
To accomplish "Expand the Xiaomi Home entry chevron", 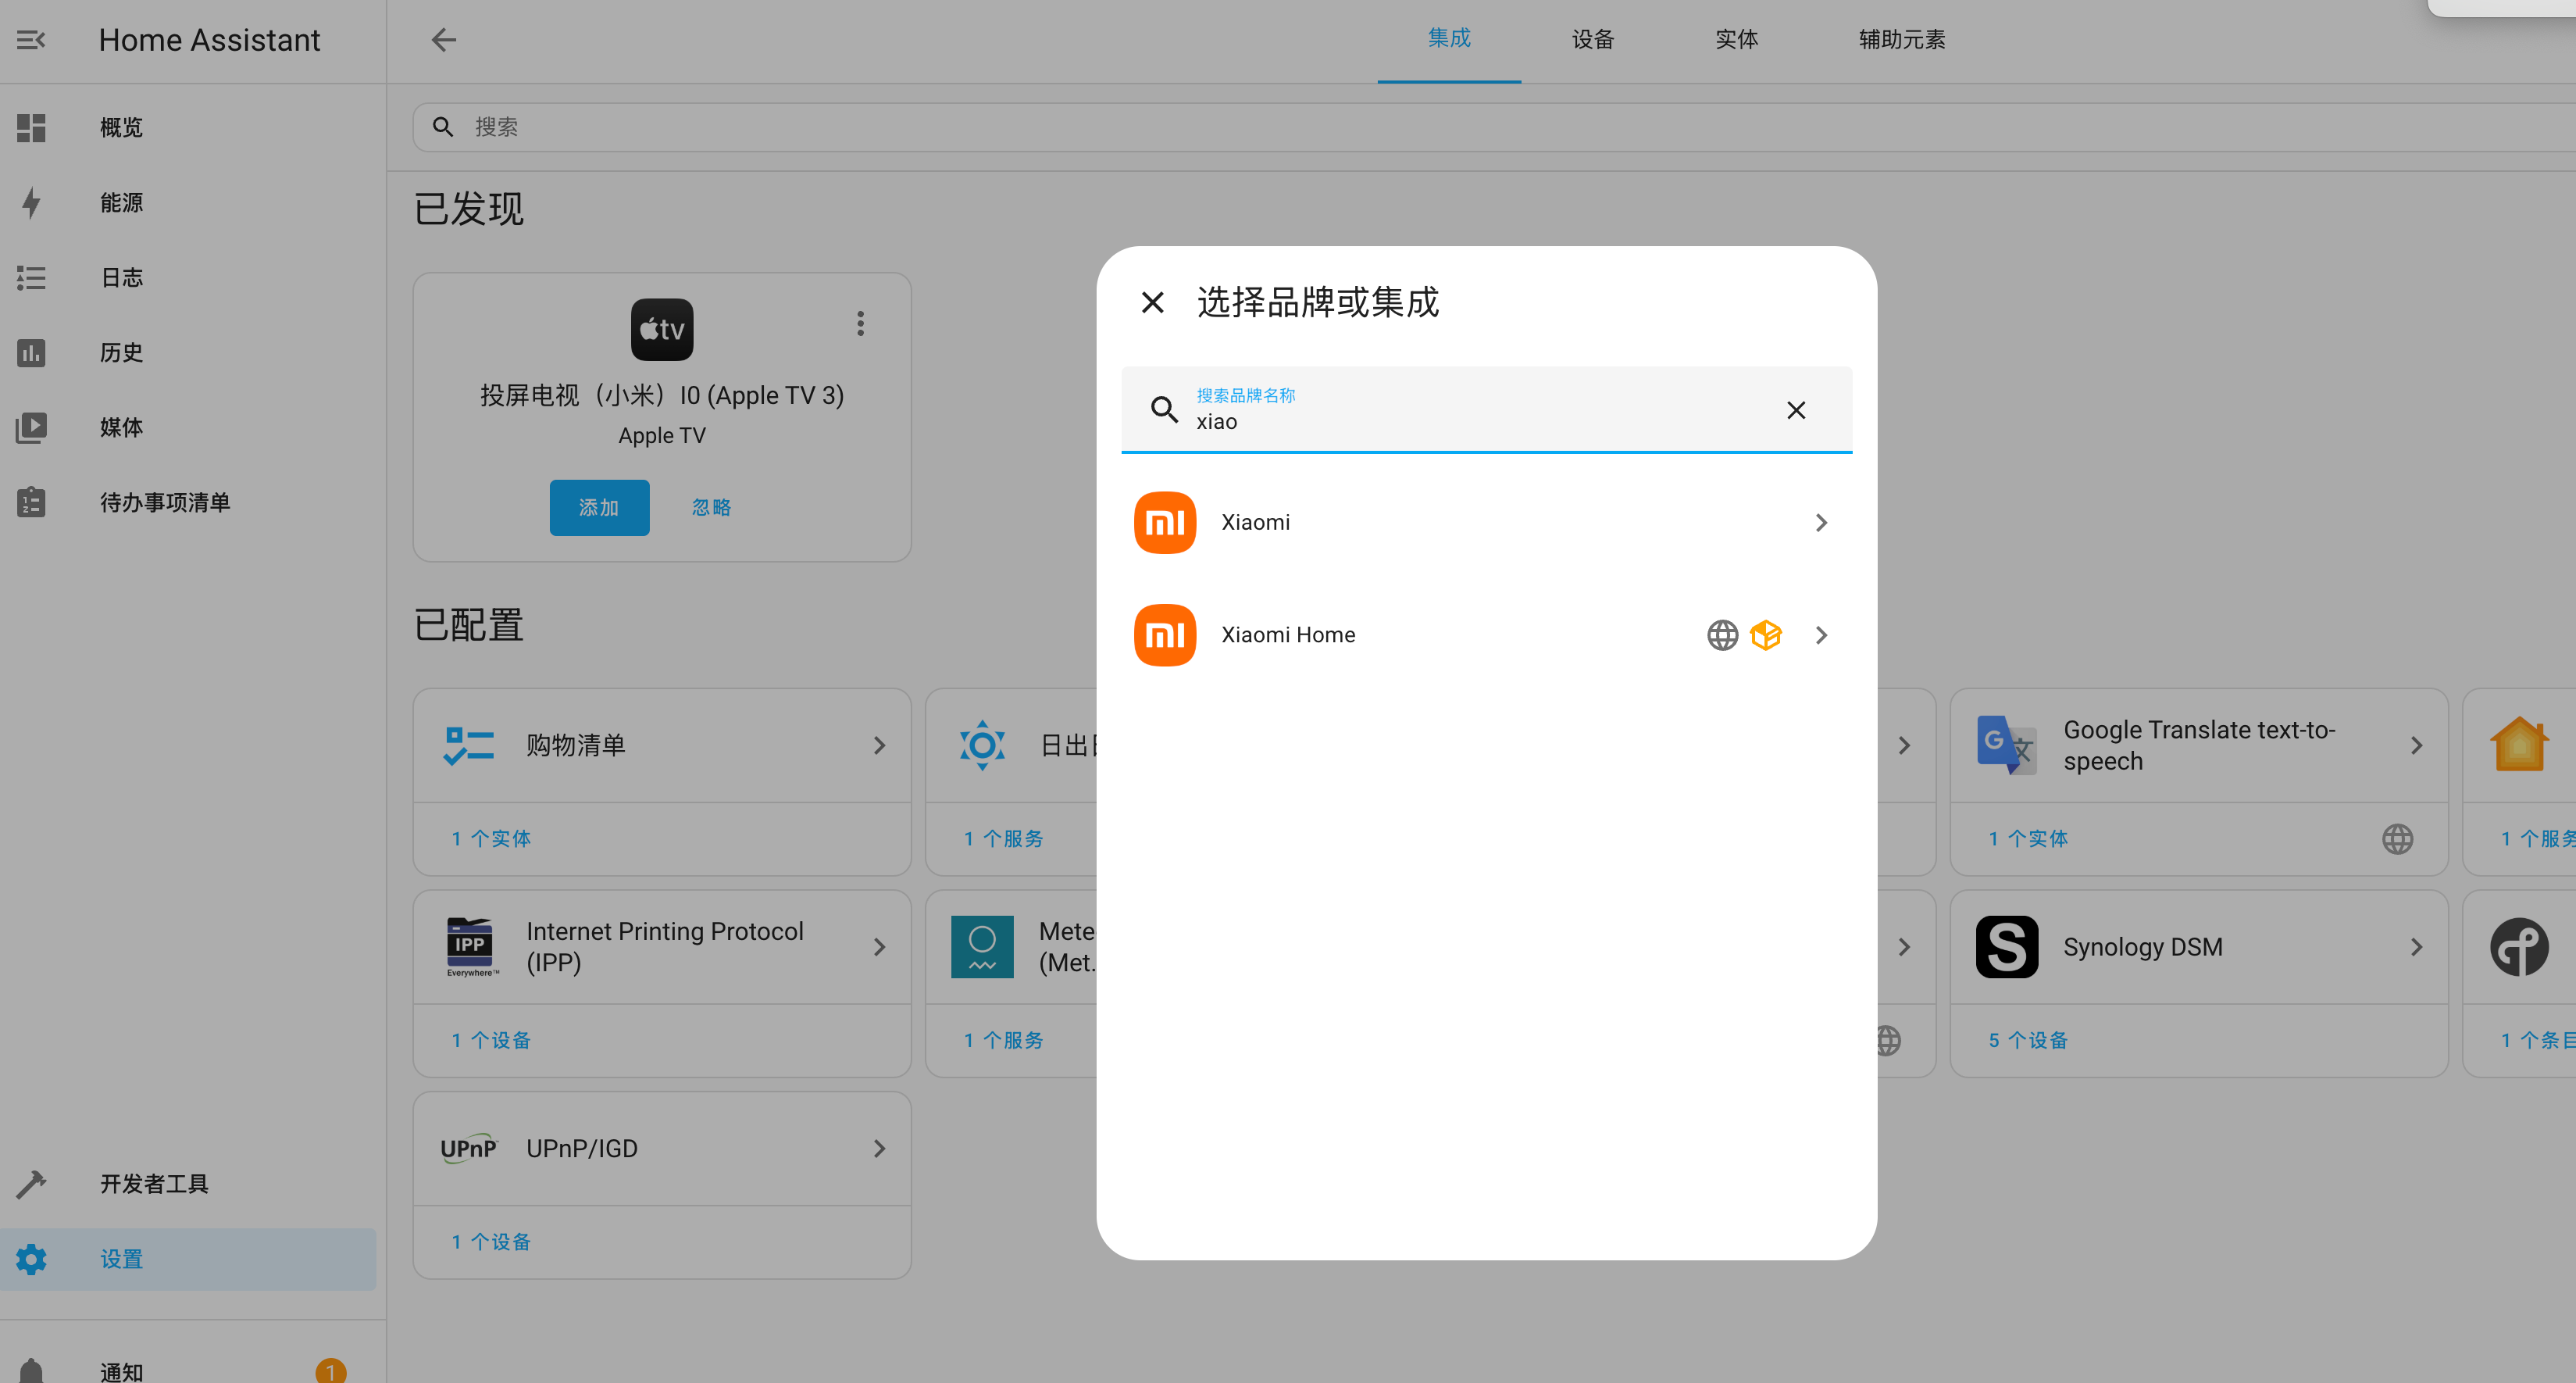I will point(1821,635).
